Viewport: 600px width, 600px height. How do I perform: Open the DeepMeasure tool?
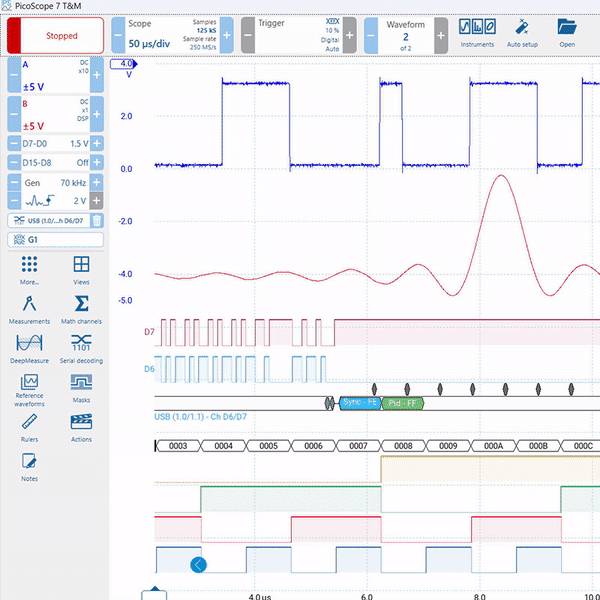coord(29,349)
